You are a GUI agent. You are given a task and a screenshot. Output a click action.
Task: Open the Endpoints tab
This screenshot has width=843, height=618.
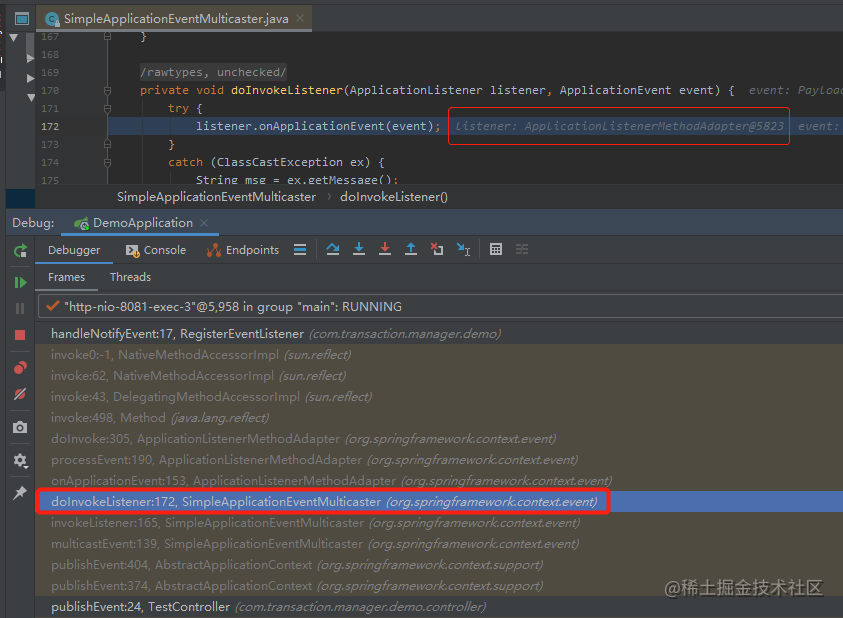[243, 250]
